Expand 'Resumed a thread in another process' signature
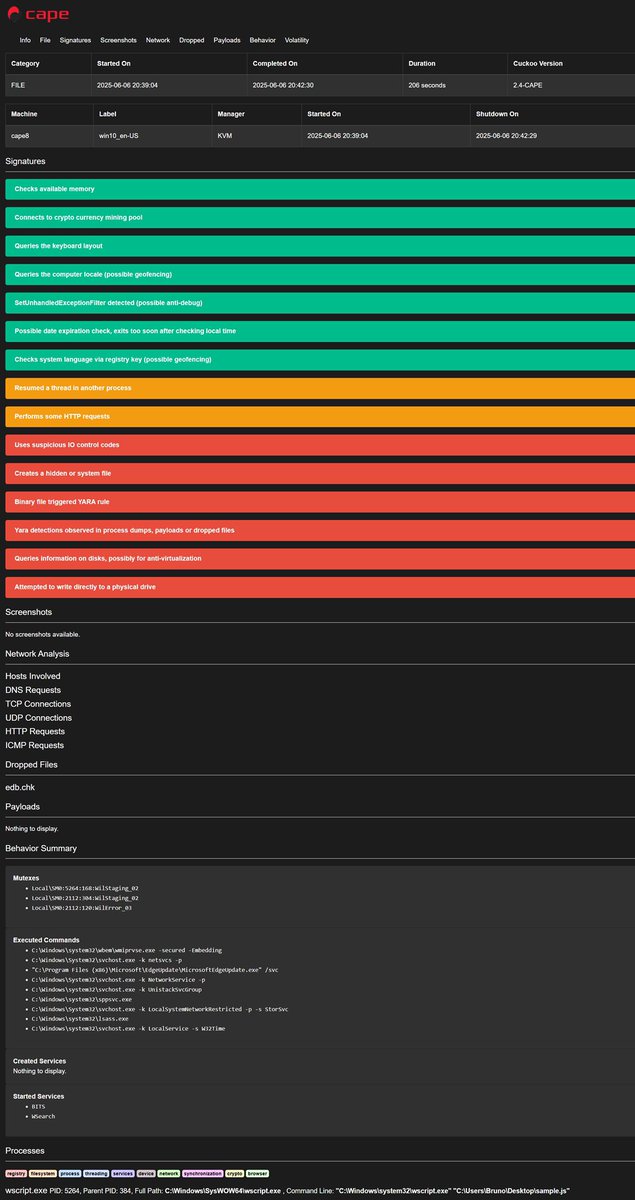Image resolution: width=635 pixels, height=1200 pixels. click(320, 387)
